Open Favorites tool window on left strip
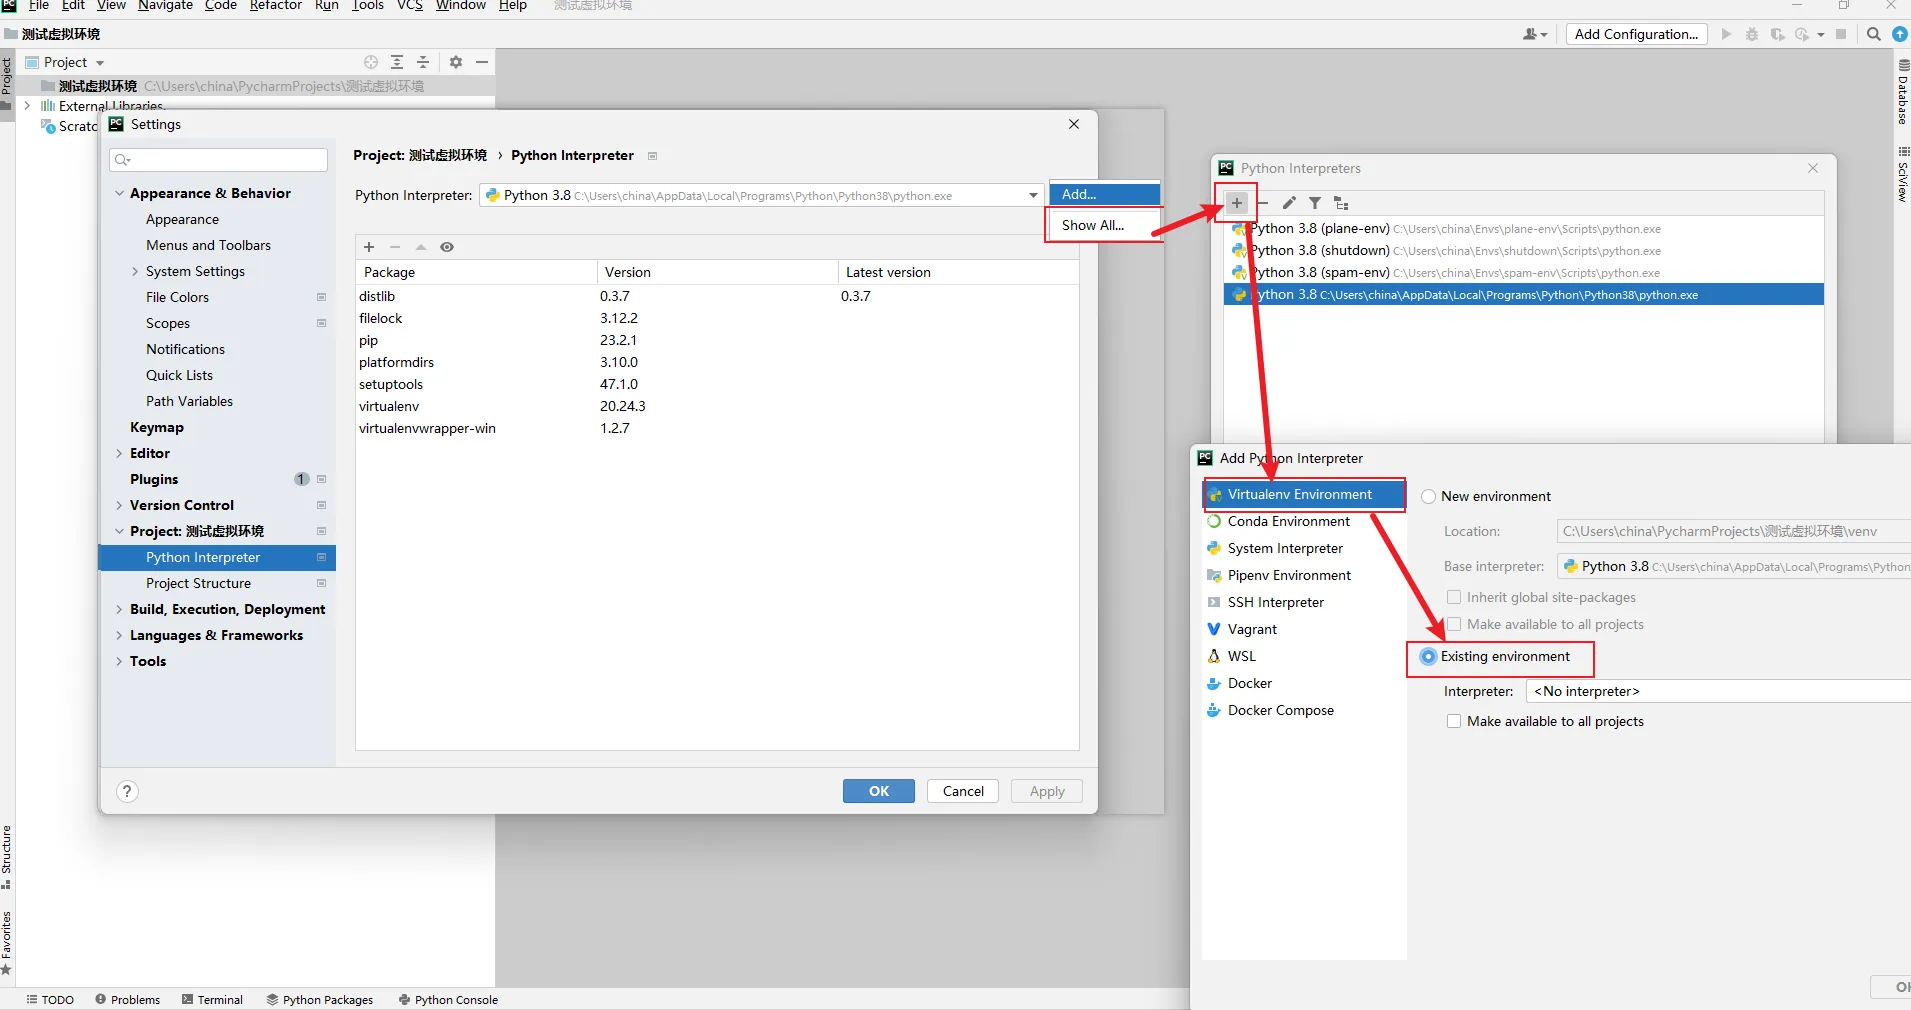1911x1010 pixels. 7,944
